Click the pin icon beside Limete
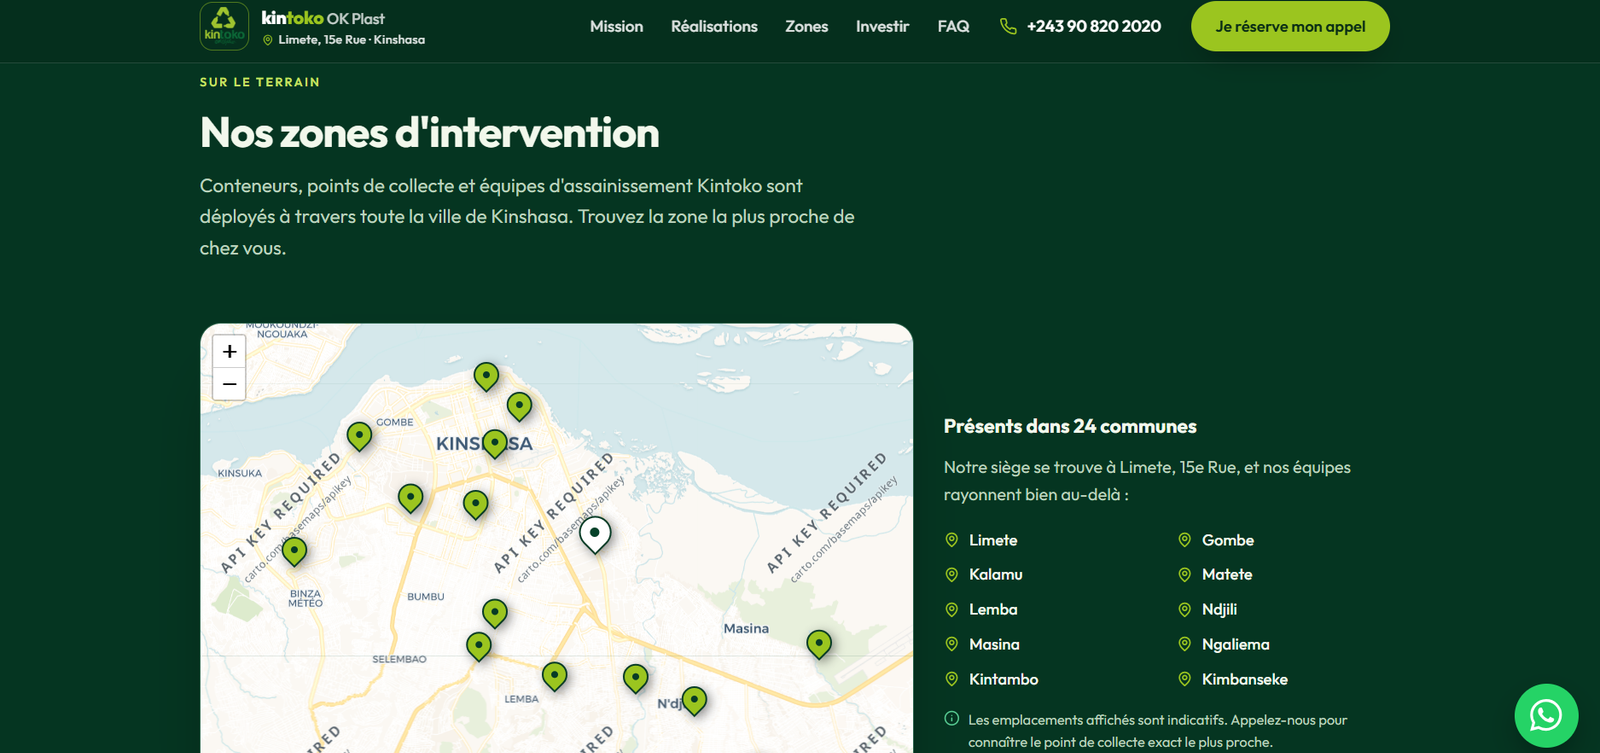This screenshot has height=753, width=1600. coord(952,540)
